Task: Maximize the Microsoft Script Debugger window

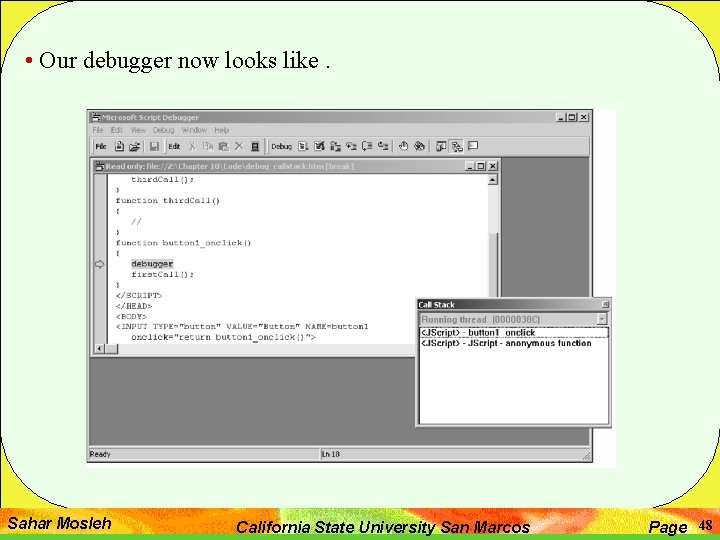Action: pos(572,117)
